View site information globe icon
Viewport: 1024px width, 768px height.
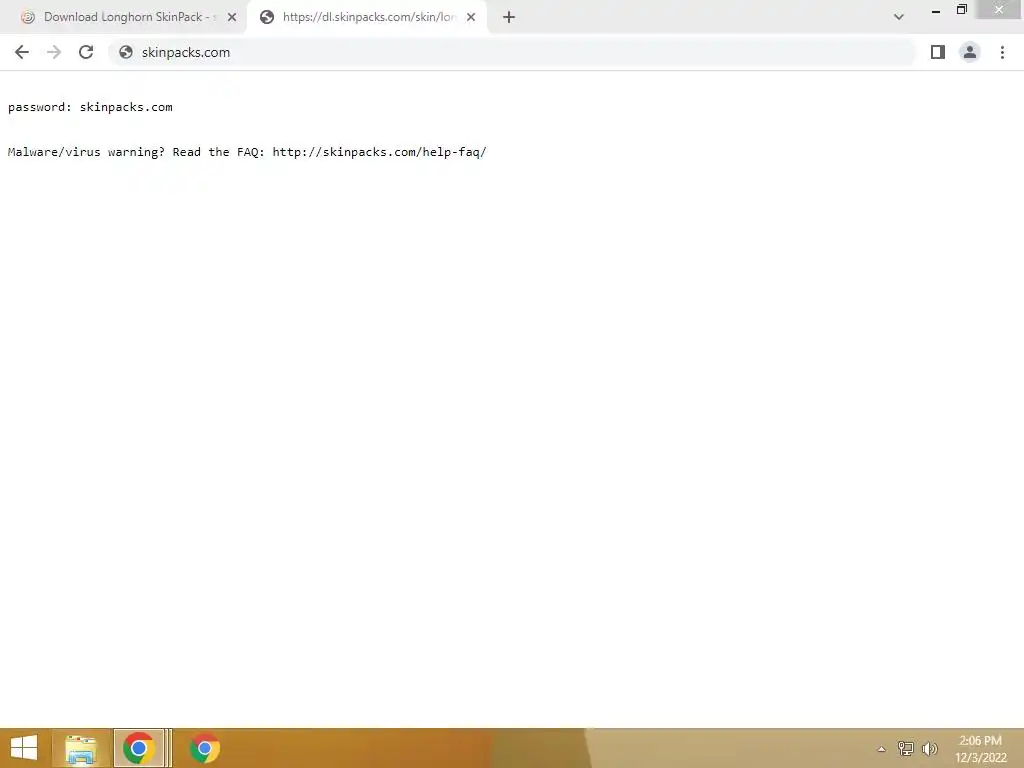click(126, 52)
